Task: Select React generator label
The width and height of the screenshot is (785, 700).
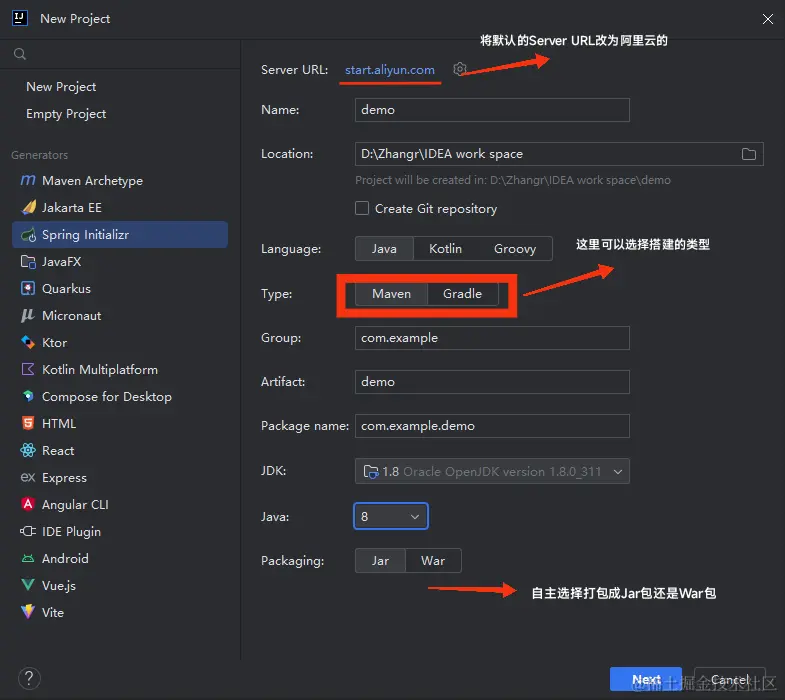Action: click(x=58, y=451)
